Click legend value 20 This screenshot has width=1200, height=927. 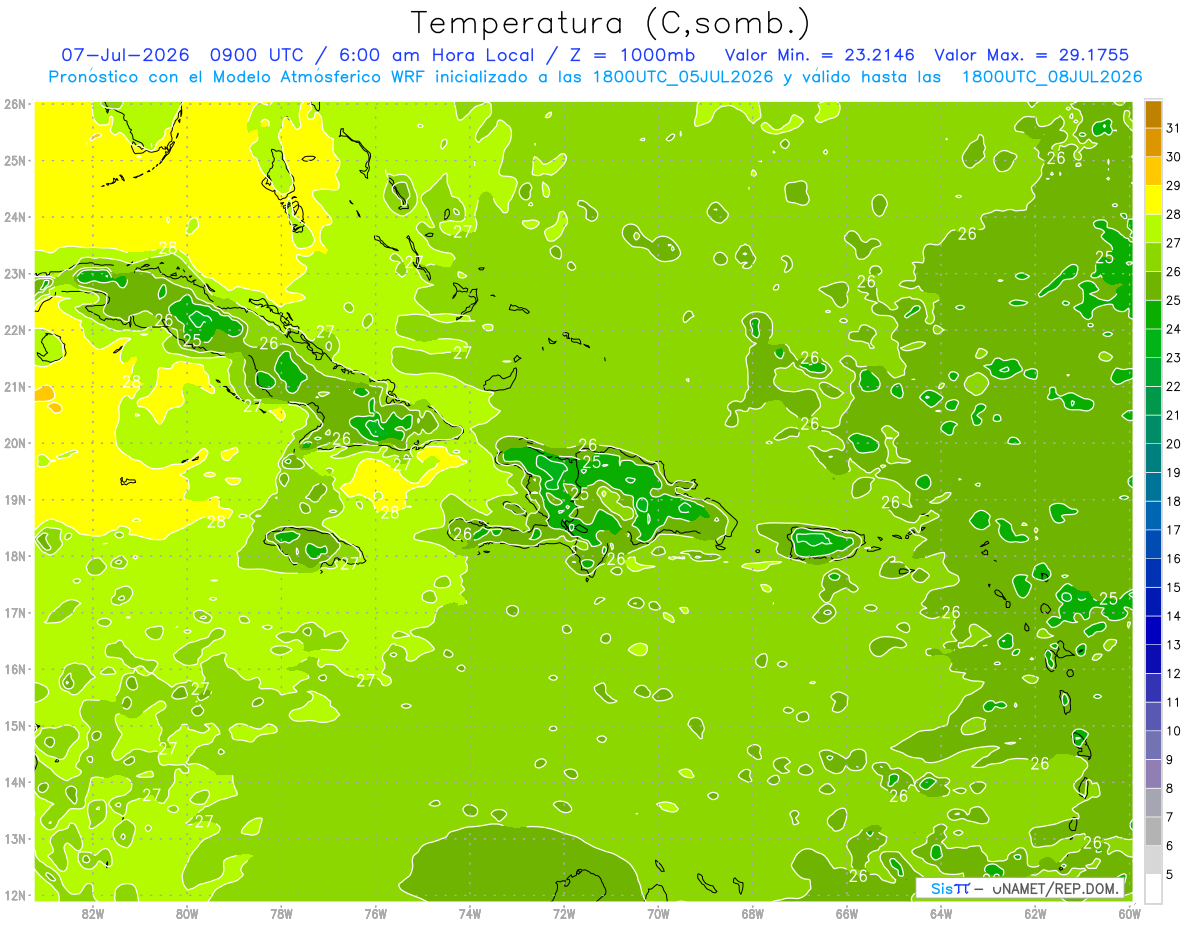1174,444
